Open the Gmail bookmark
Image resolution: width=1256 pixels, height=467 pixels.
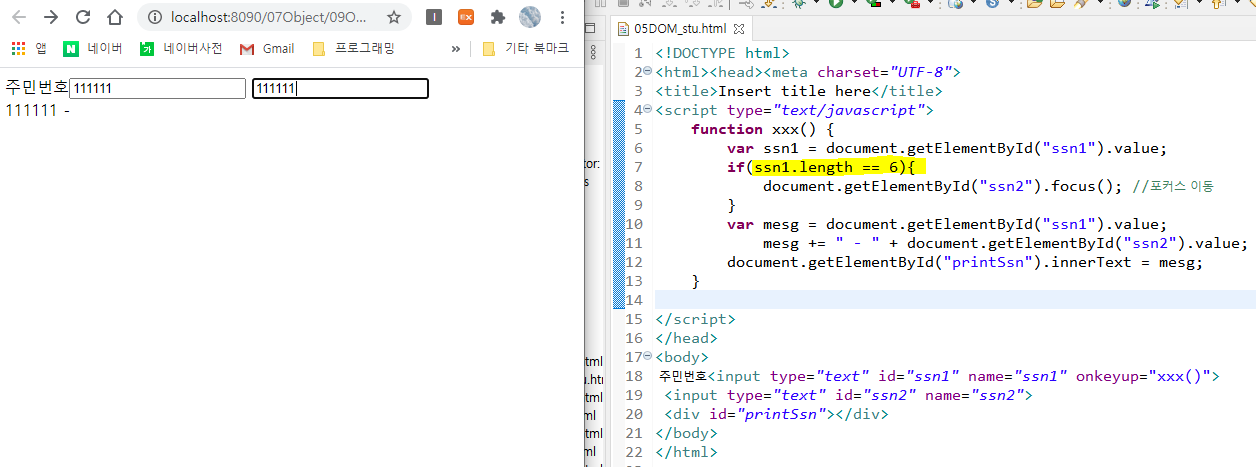coord(267,48)
